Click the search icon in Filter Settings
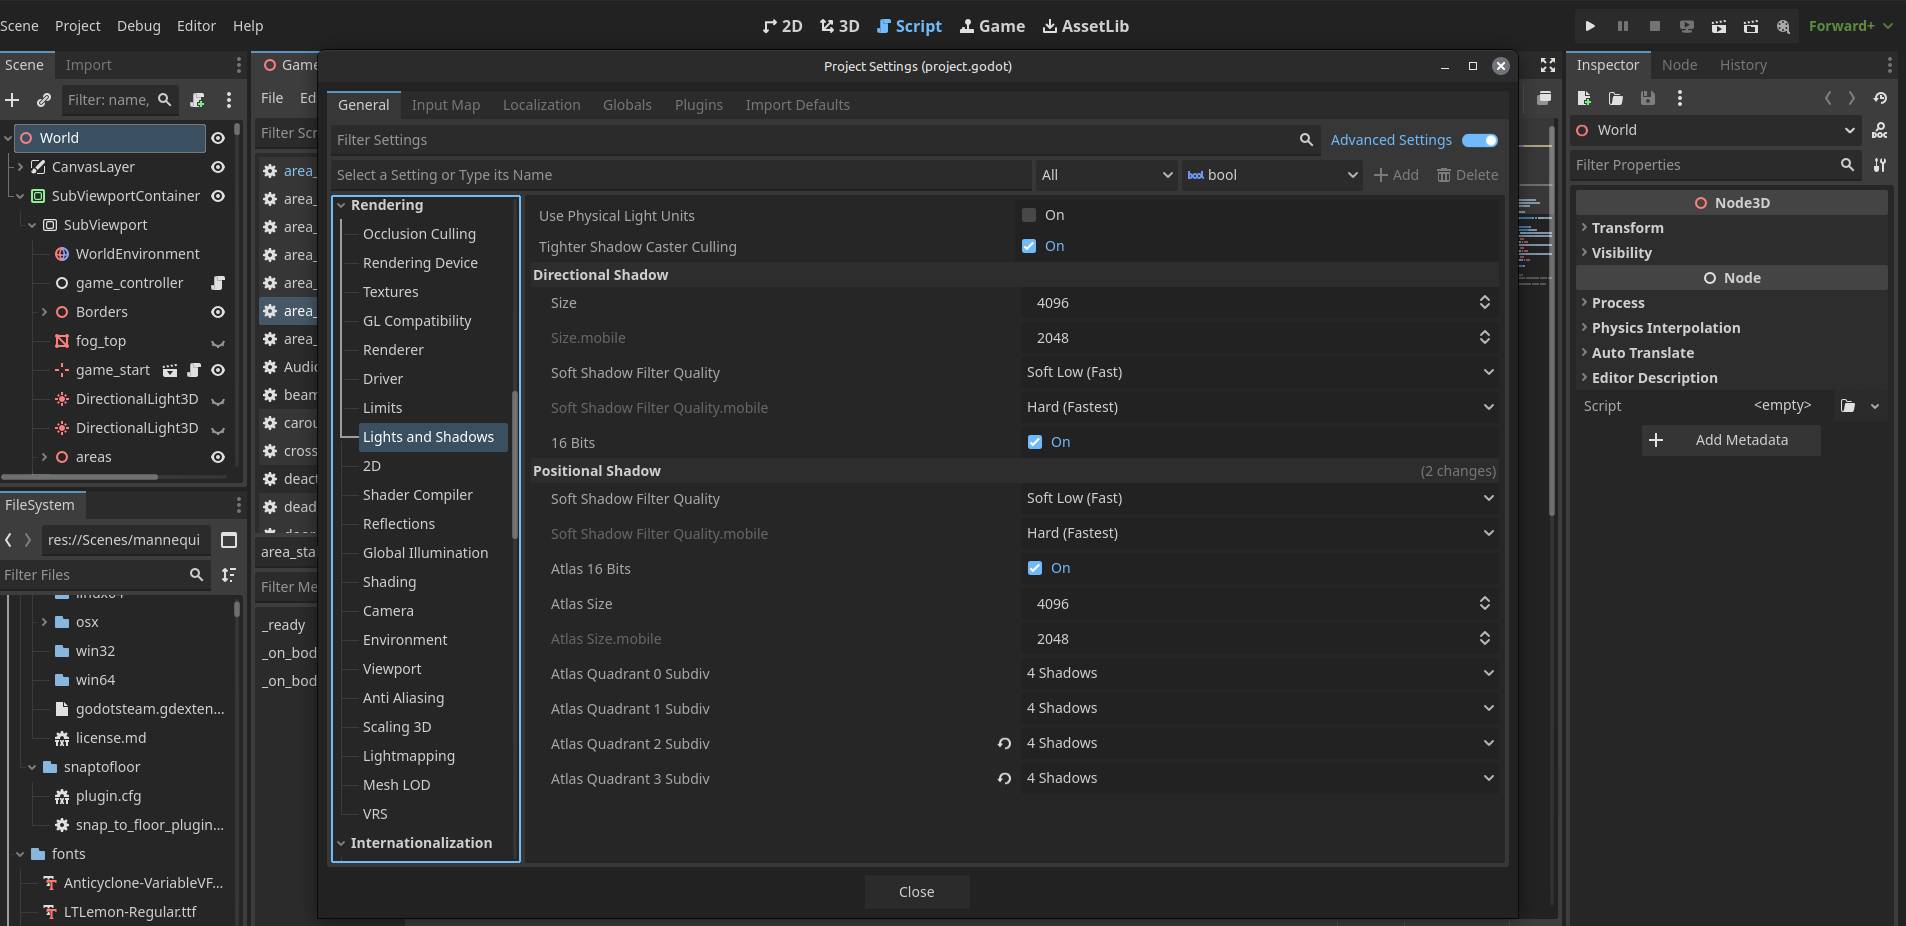 tap(1306, 140)
